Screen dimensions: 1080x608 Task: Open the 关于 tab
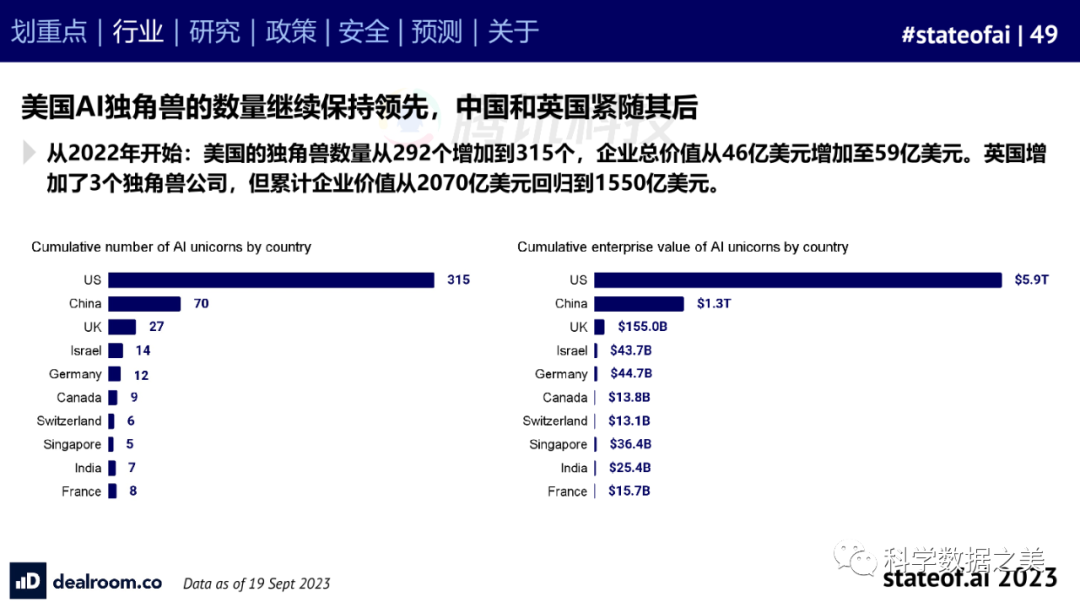513,31
